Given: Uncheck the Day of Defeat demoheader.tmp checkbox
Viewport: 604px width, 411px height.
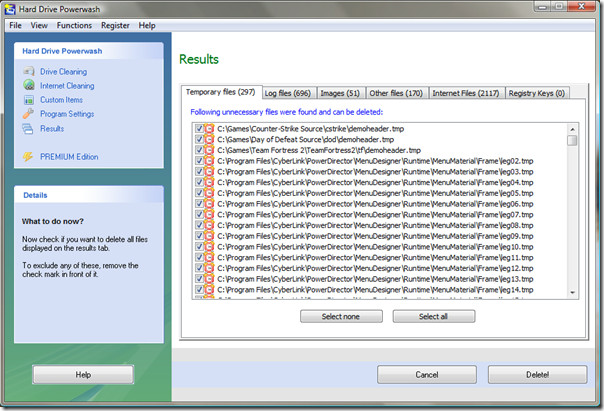Looking at the screenshot, I should (x=199, y=139).
